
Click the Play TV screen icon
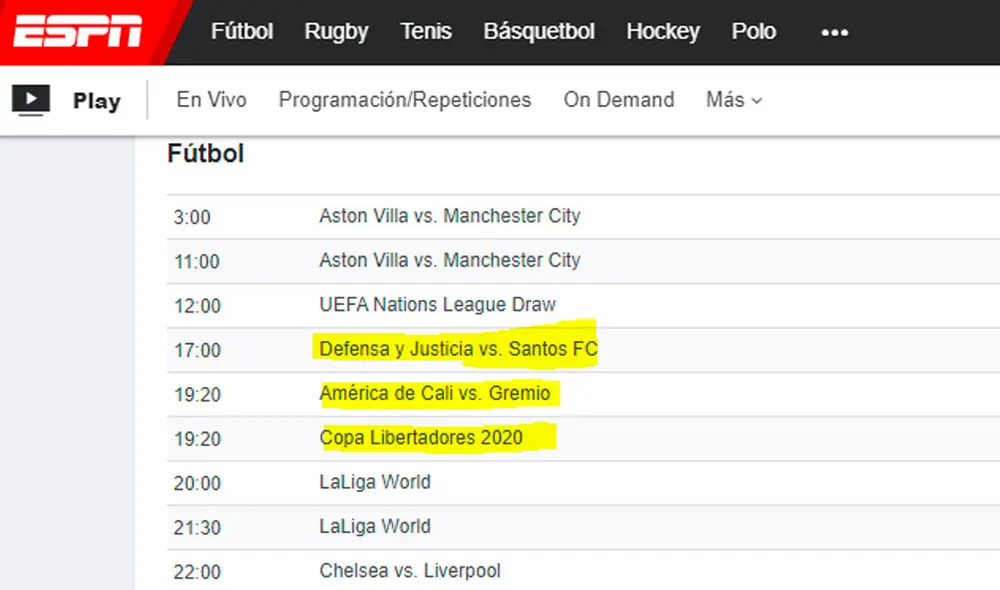coord(30,100)
